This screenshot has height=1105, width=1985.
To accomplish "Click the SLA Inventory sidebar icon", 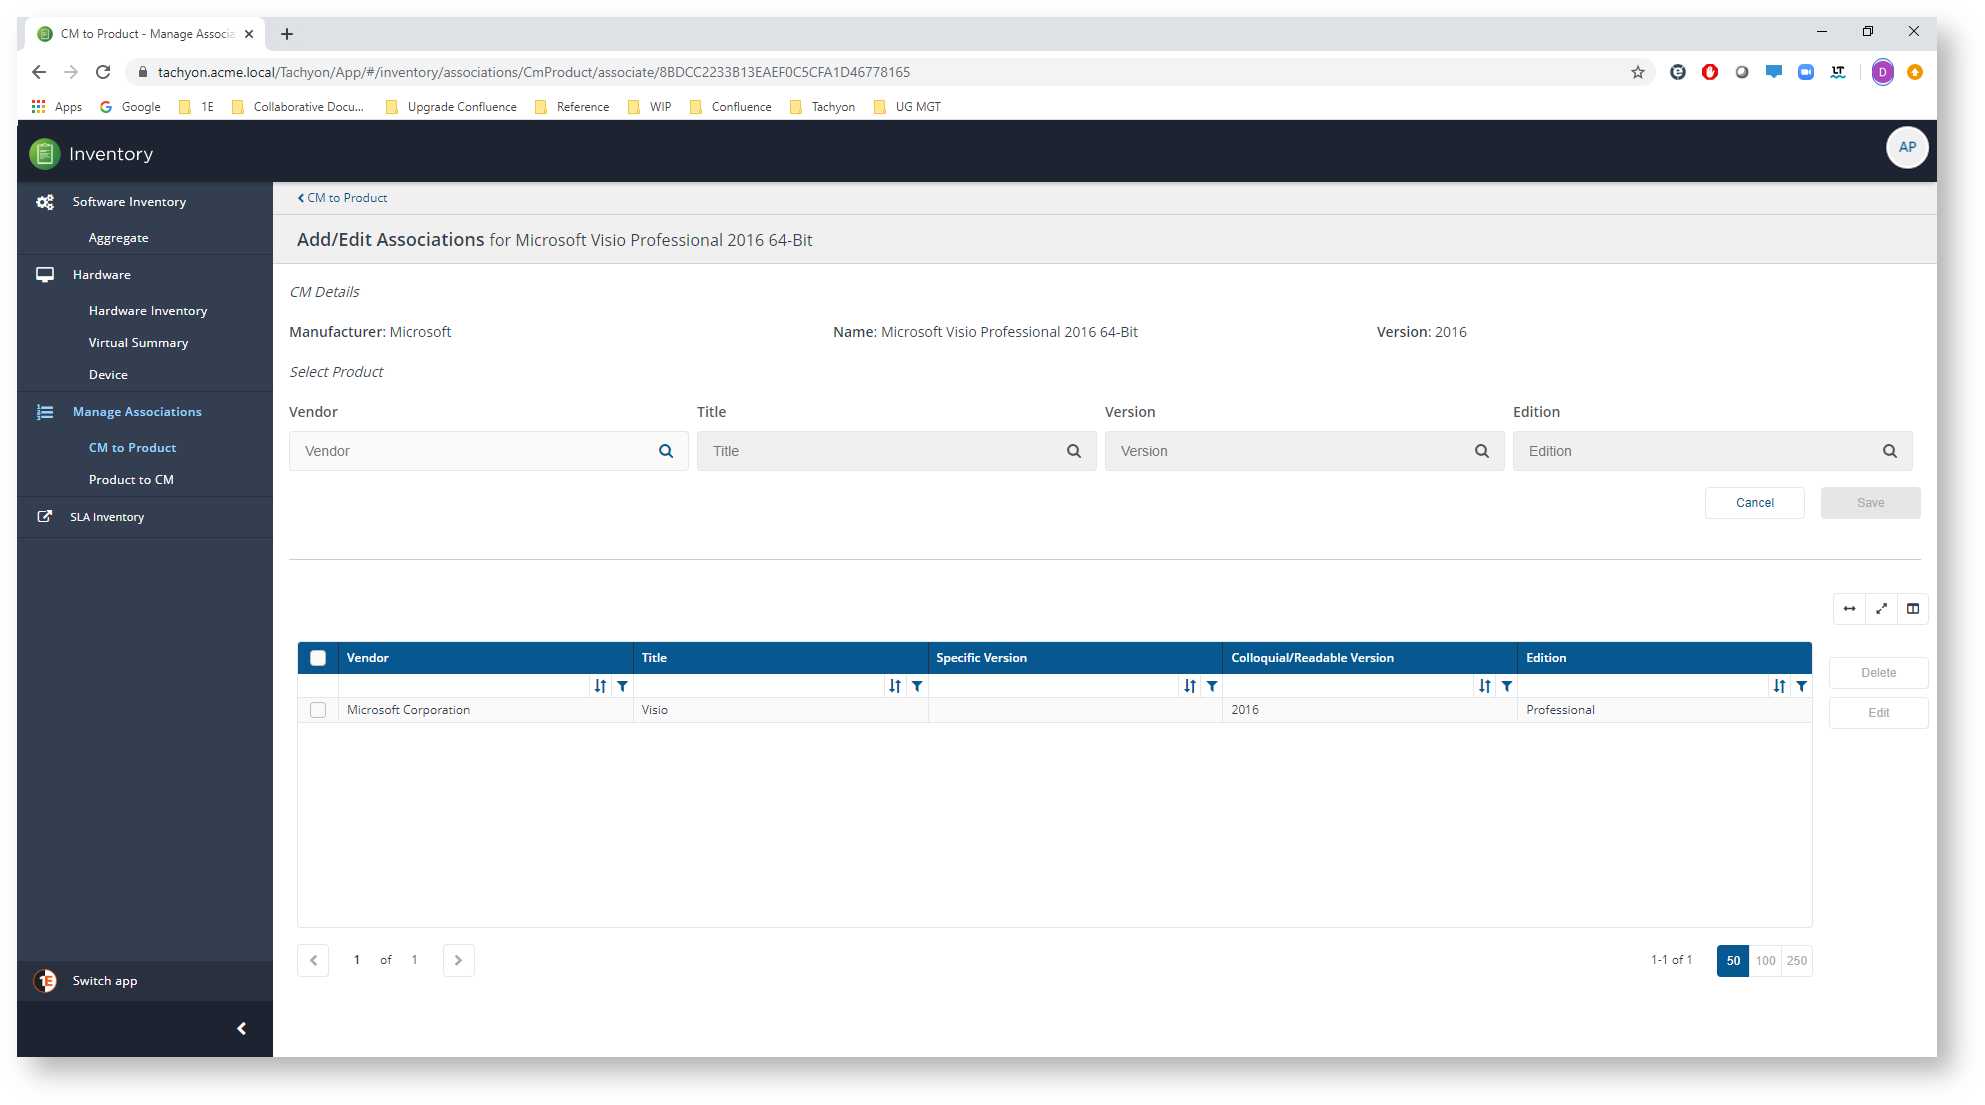I will (x=45, y=516).
